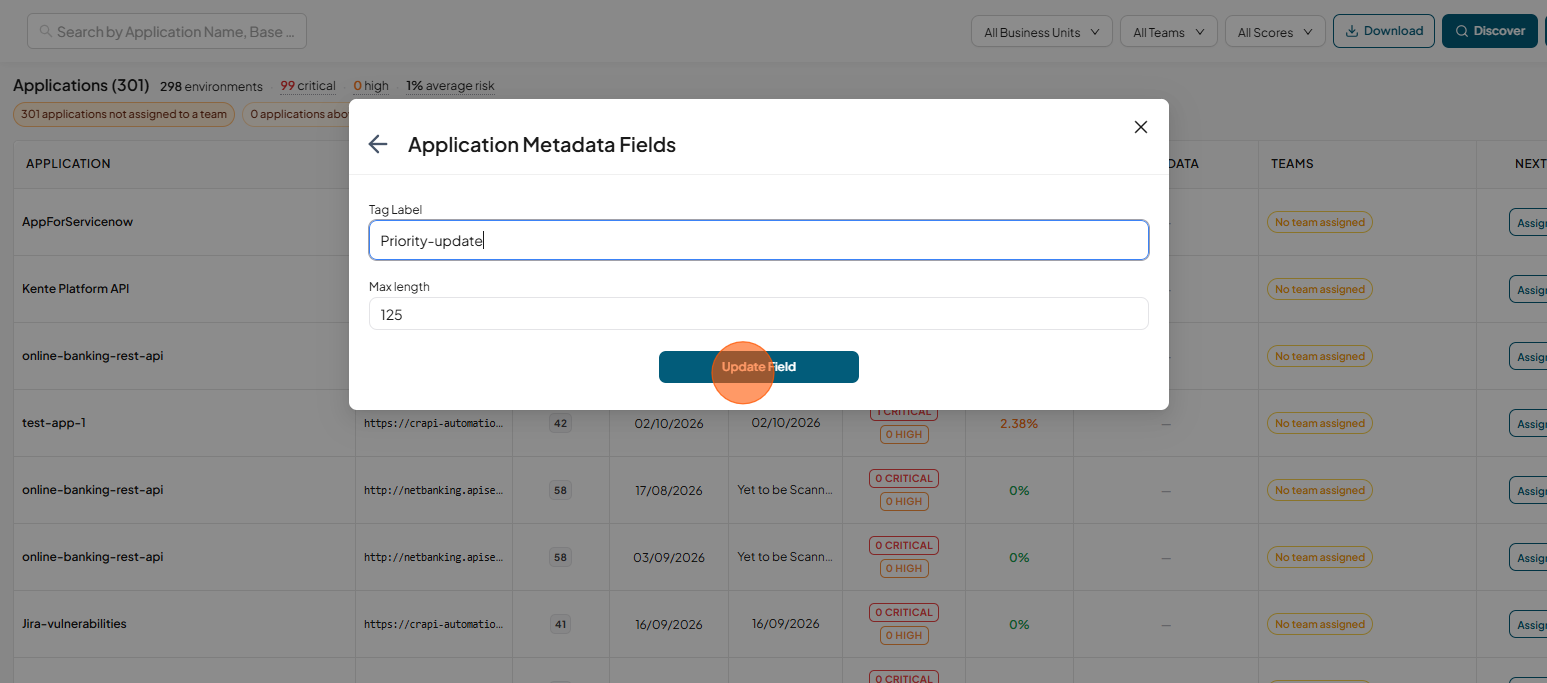
Task: Open the Kente Platform API application row
Action: tap(76, 289)
